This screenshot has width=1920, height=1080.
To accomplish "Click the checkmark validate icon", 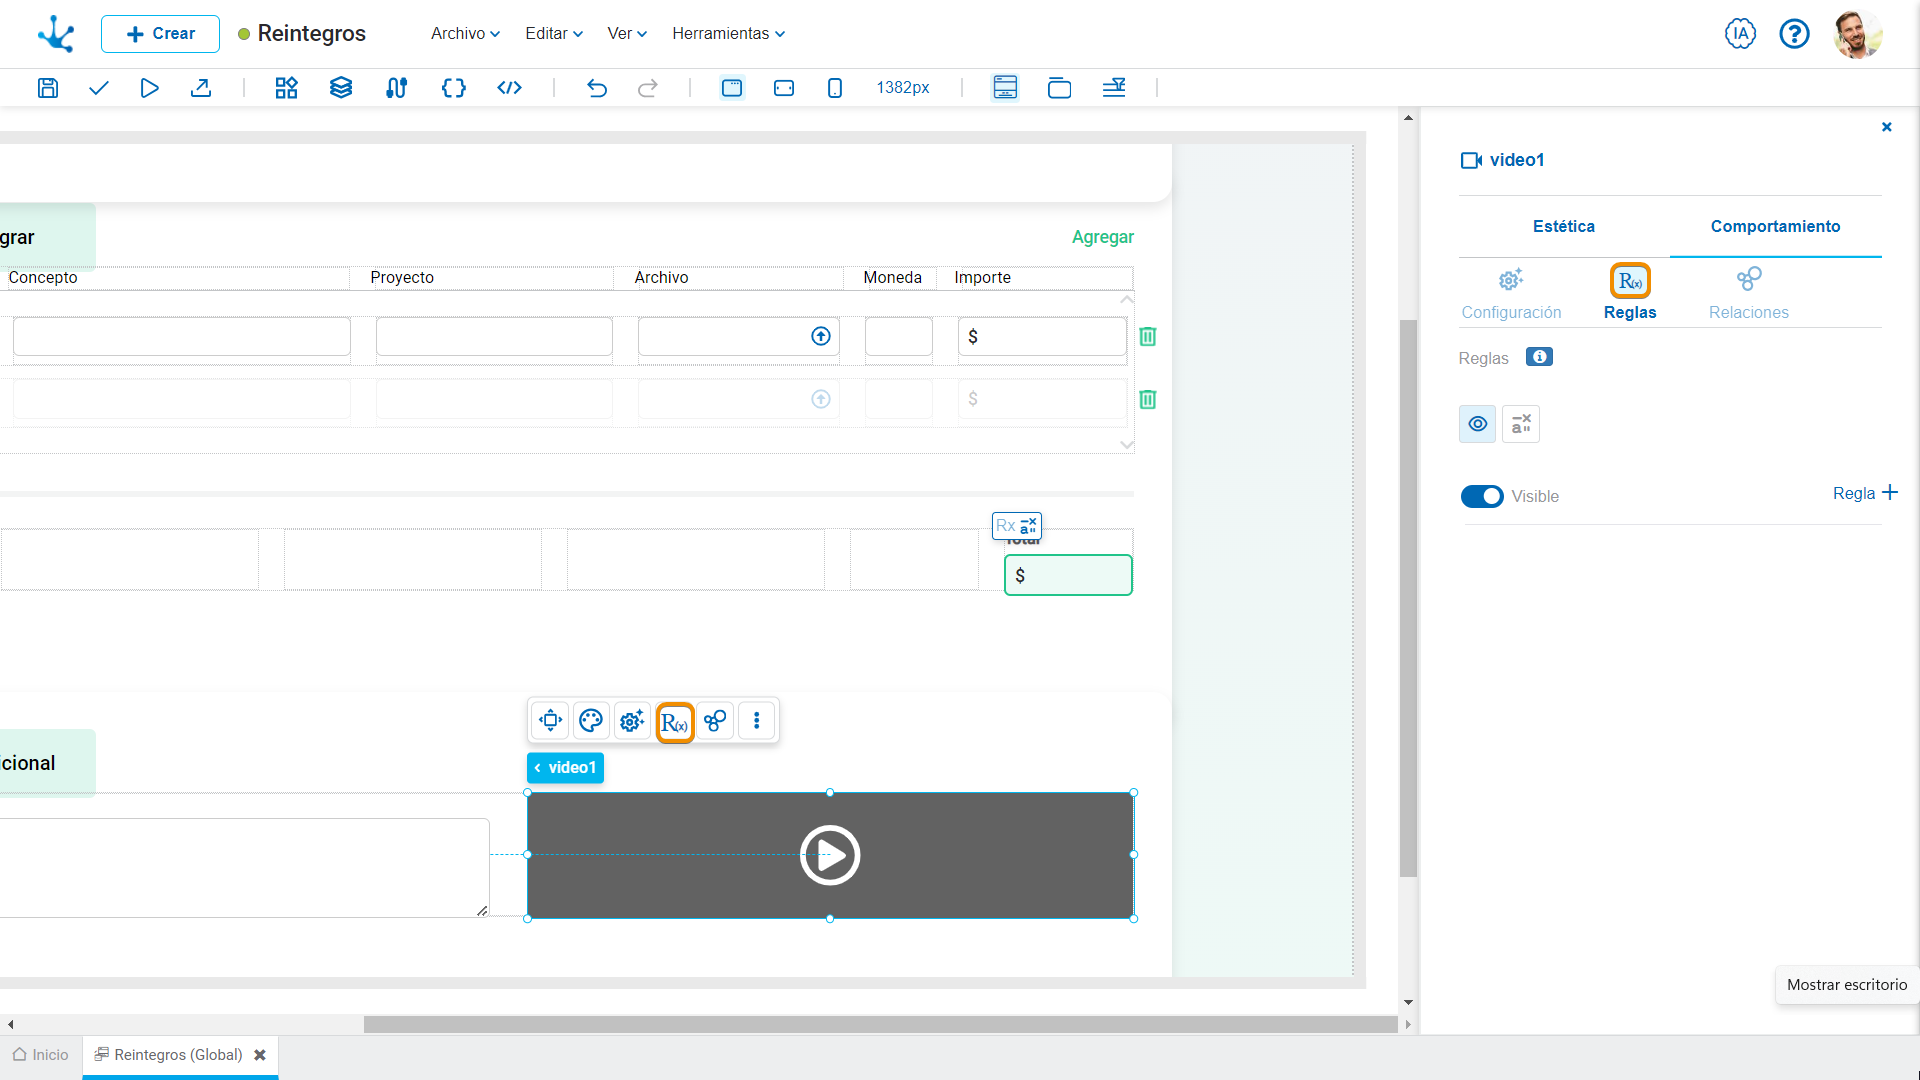I will pyautogui.click(x=98, y=88).
